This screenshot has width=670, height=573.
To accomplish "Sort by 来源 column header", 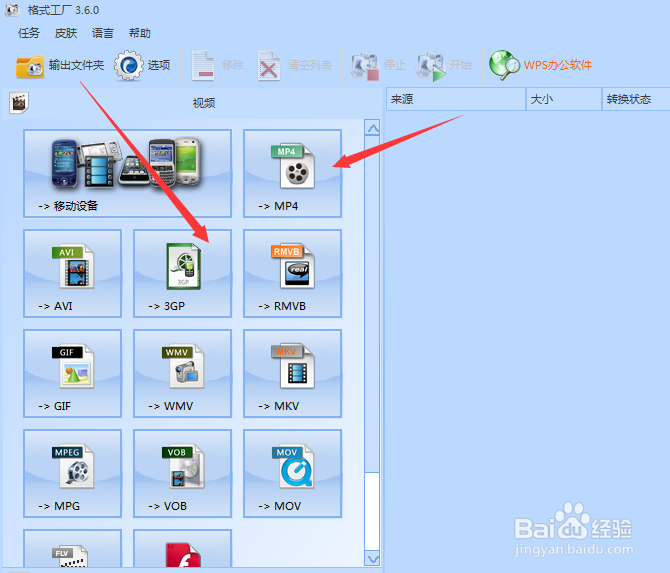I will coord(456,99).
